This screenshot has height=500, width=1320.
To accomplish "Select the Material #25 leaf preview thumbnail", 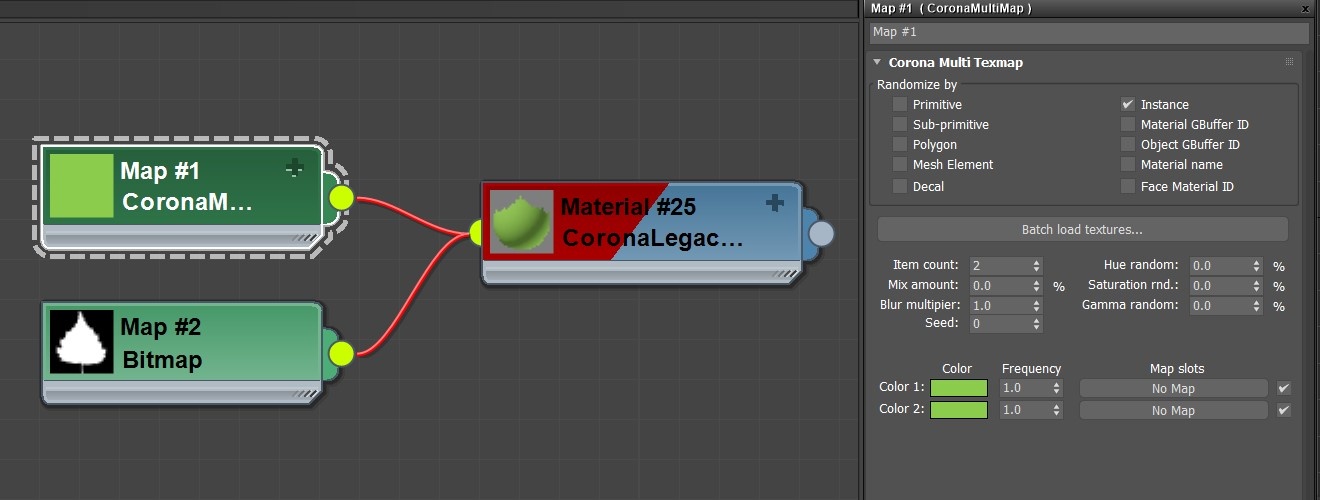I will [x=522, y=221].
